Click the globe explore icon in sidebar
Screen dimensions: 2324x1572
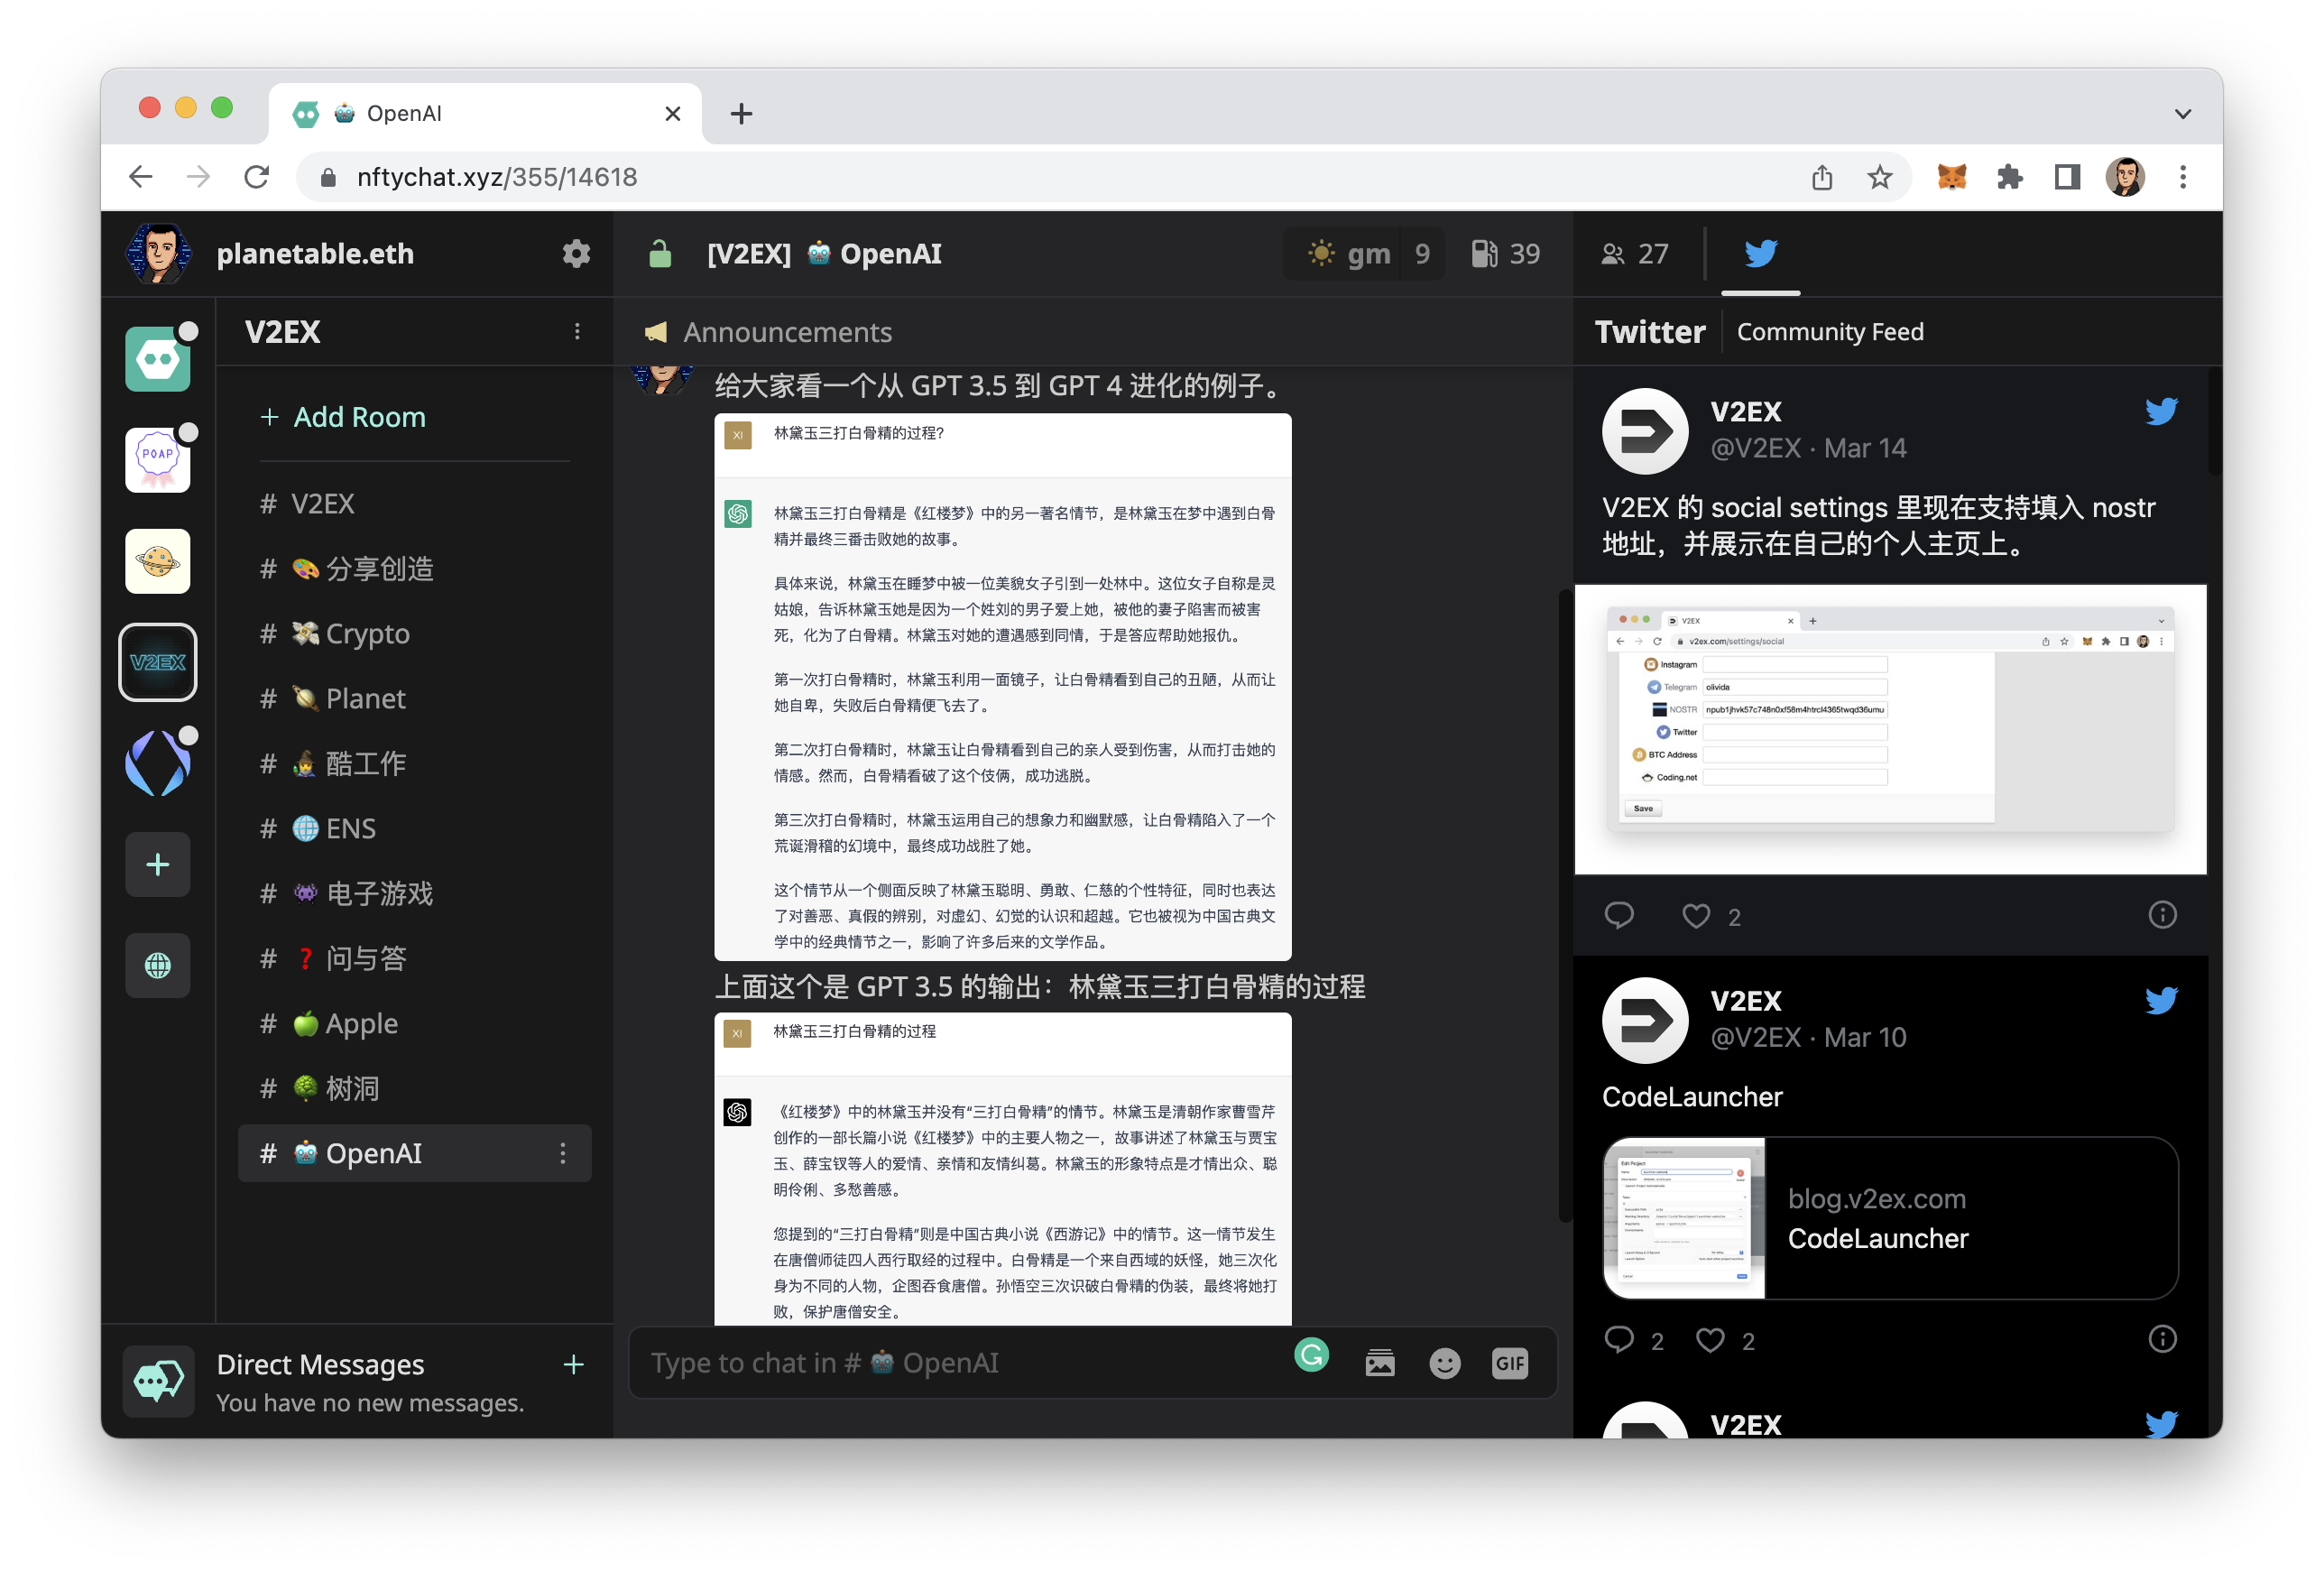(x=158, y=965)
